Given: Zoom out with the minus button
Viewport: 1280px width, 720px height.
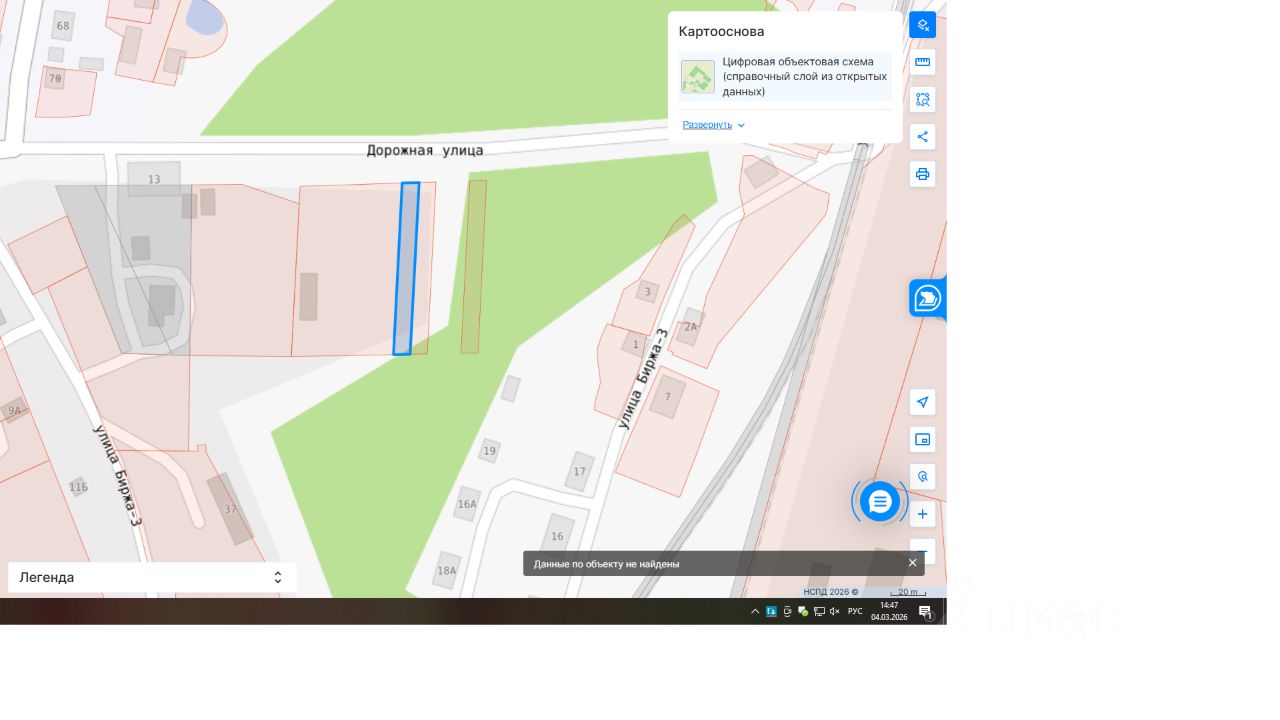Looking at the screenshot, I should [922, 551].
